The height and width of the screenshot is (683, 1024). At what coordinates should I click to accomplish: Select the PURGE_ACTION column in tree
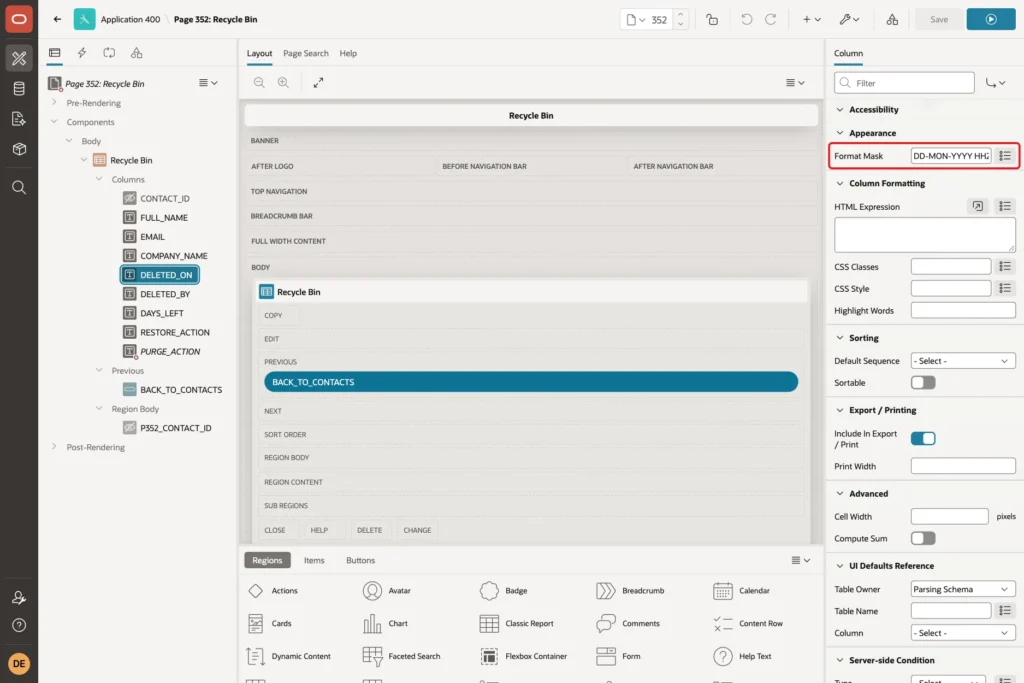(x=170, y=351)
